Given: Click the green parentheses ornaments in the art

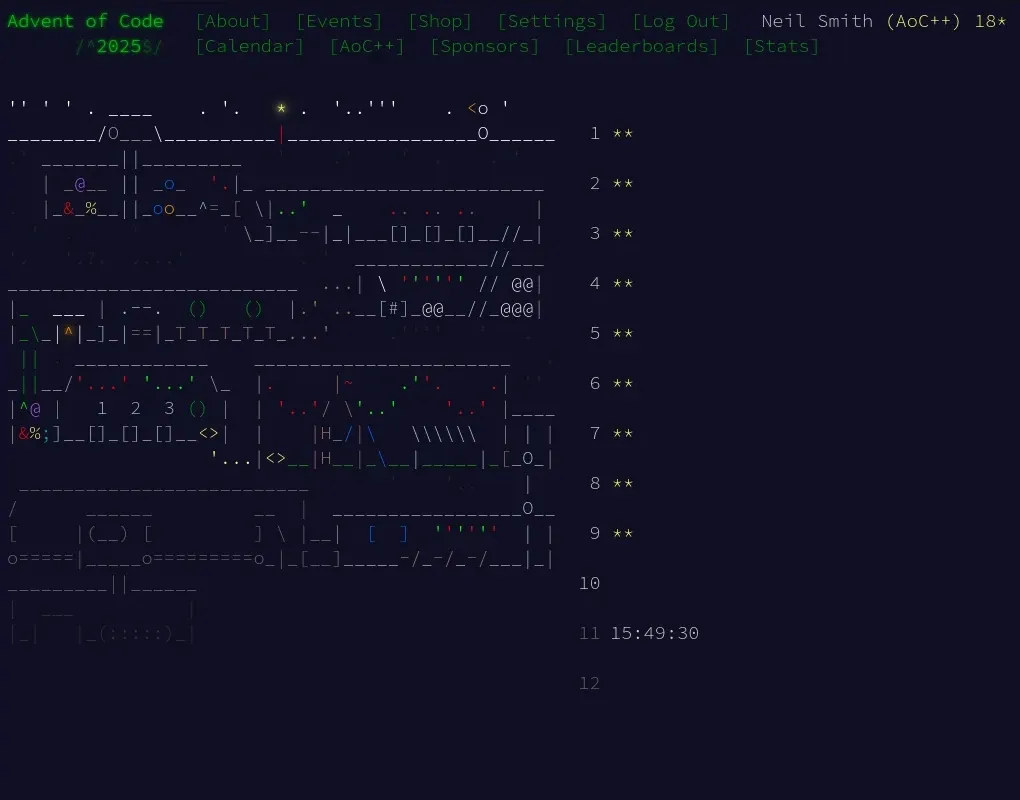Looking at the screenshot, I should 197,308.
